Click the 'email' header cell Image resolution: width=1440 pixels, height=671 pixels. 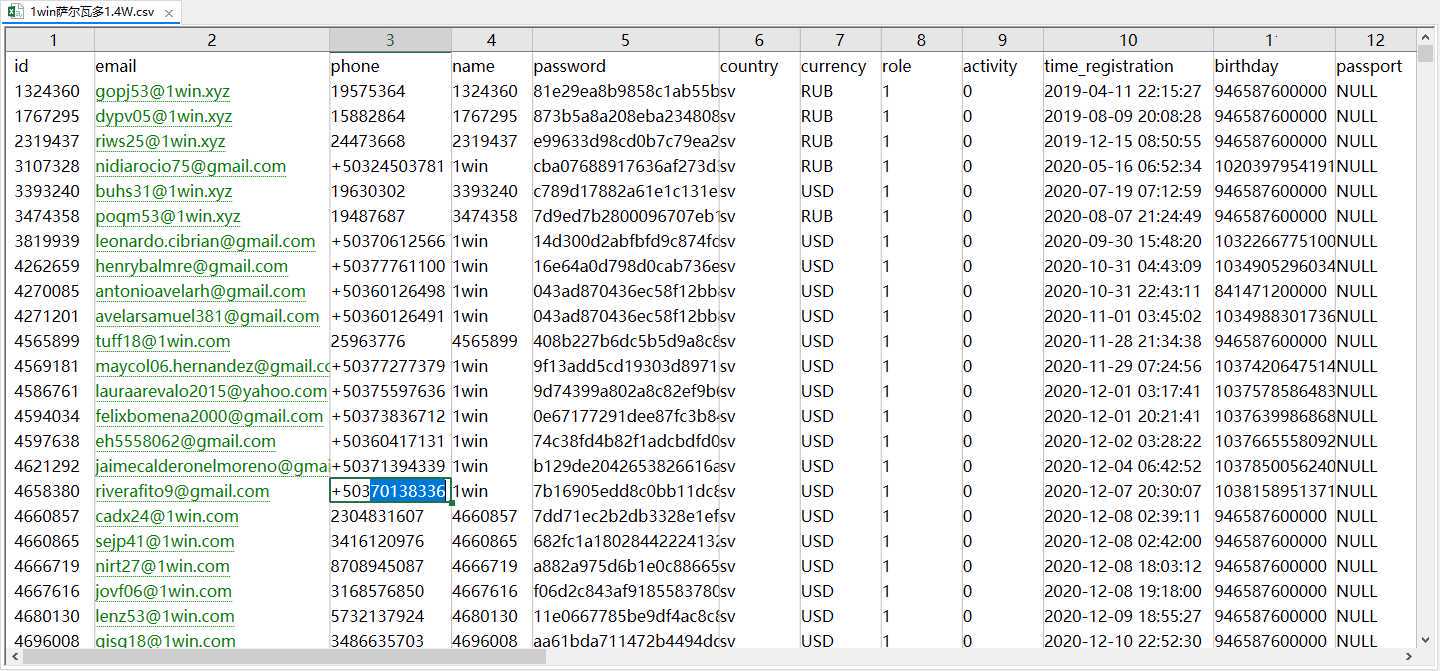tap(212, 66)
